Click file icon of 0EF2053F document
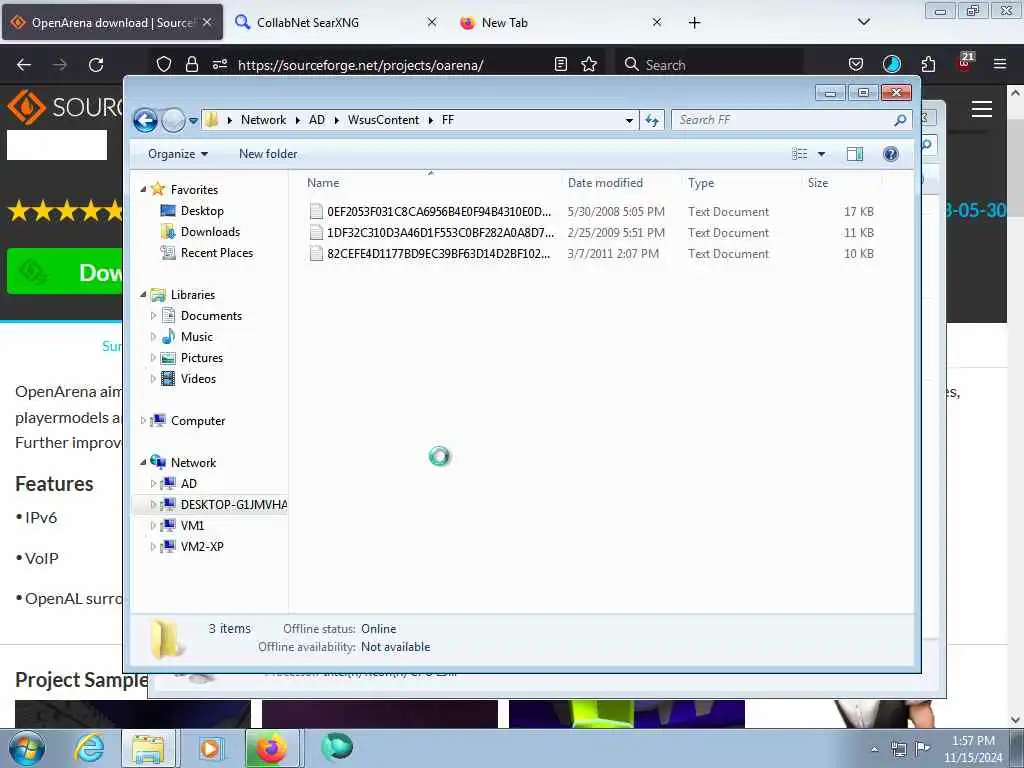Viewport: 1024px width, 768px height. click(x=316, y=212)
